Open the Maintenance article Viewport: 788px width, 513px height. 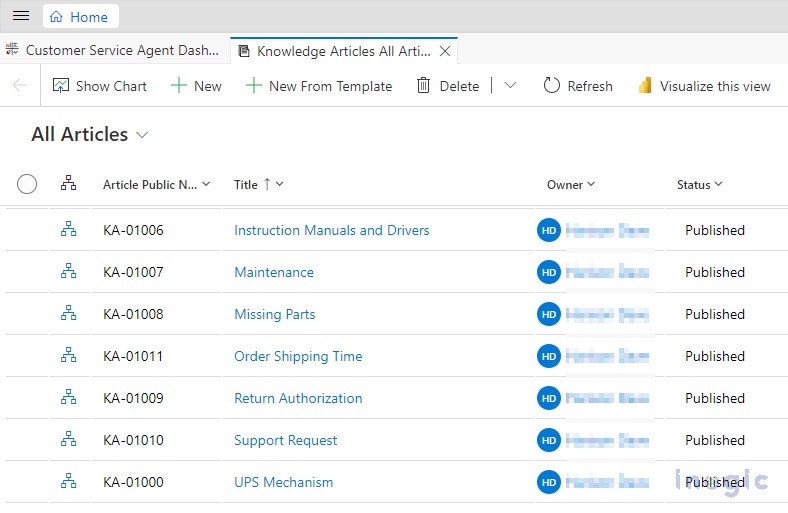[x=274, y=272]
